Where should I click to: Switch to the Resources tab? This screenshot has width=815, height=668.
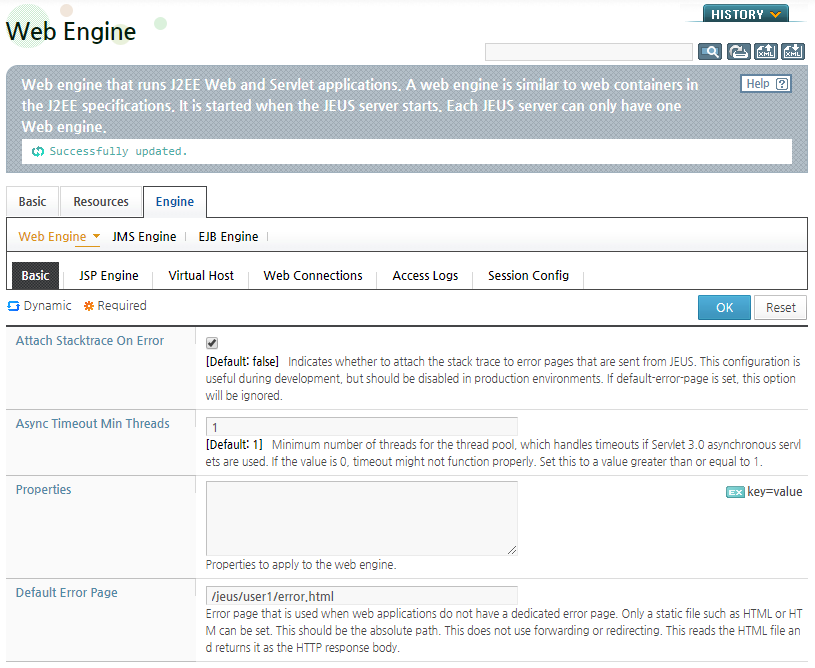pos(101,202)
